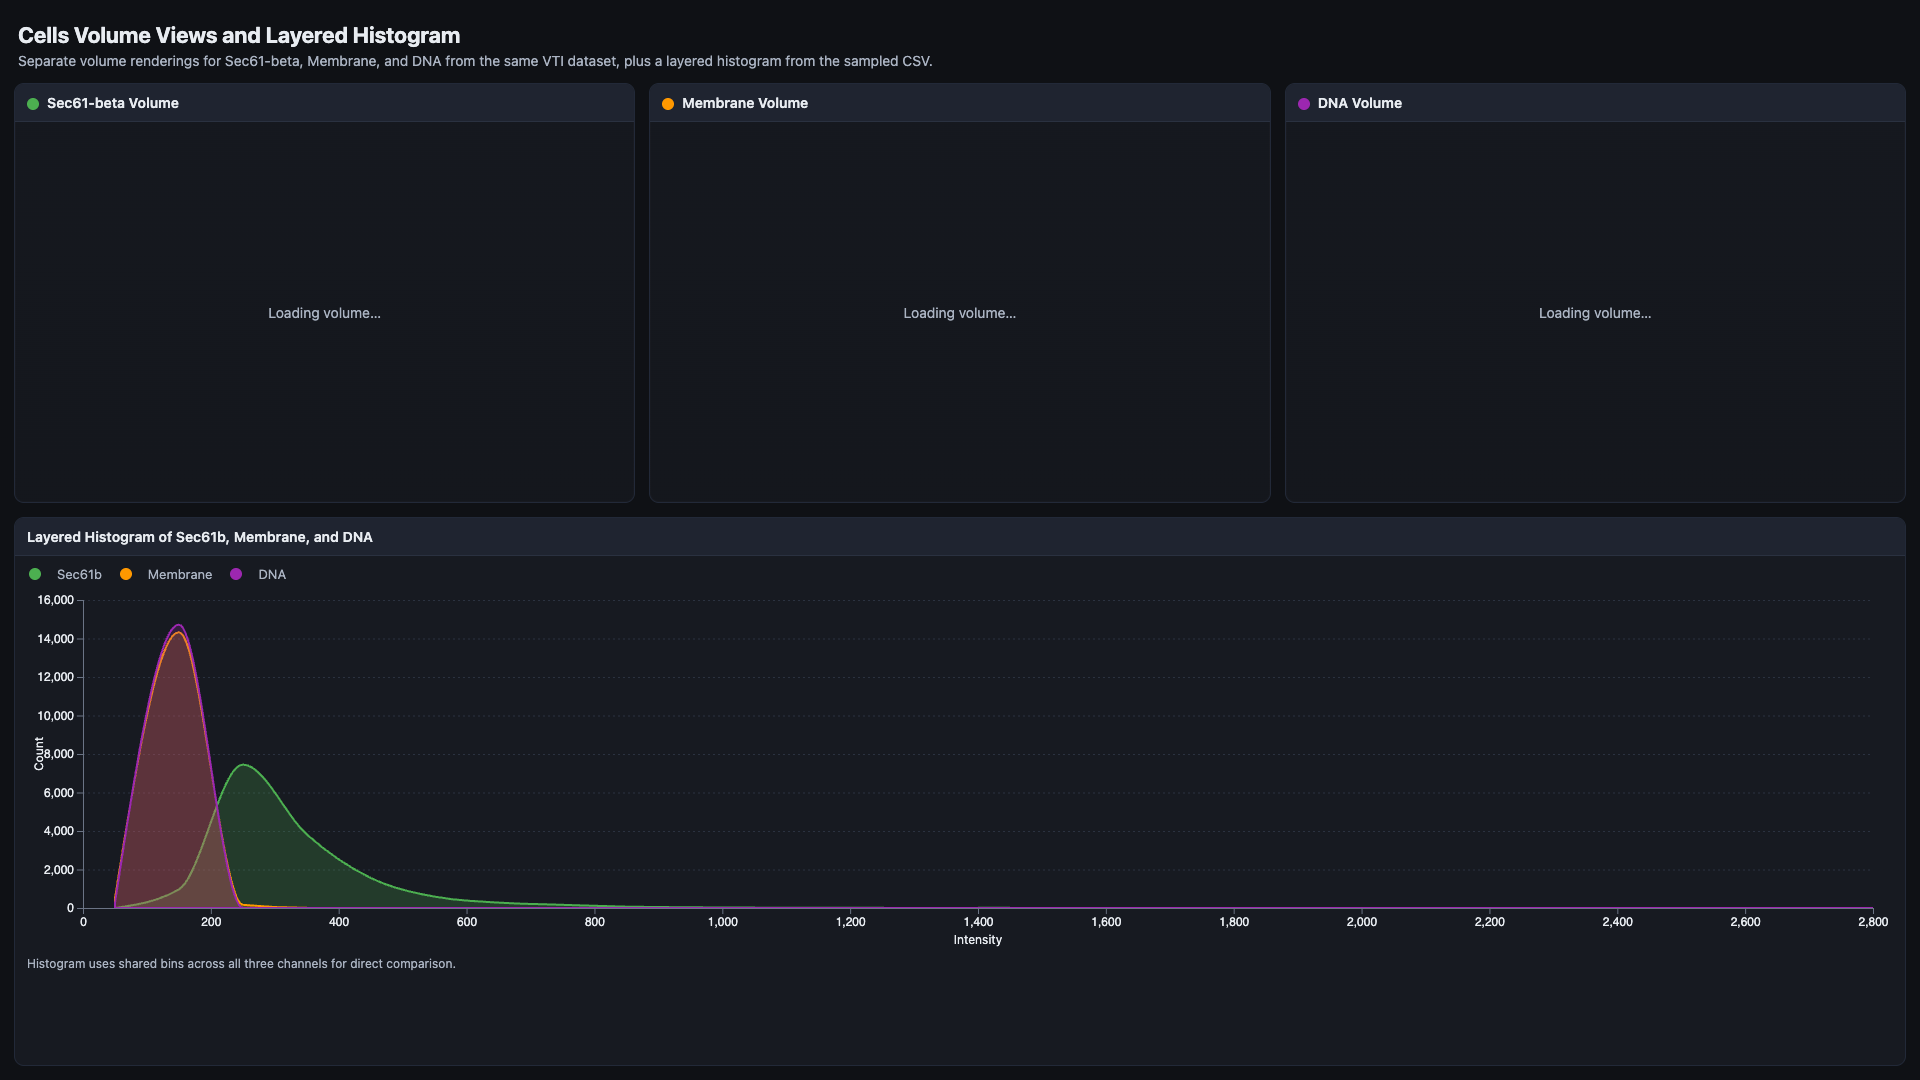
Task: Click the shared bins histogram footnote
Action: [x=241, y=964]
